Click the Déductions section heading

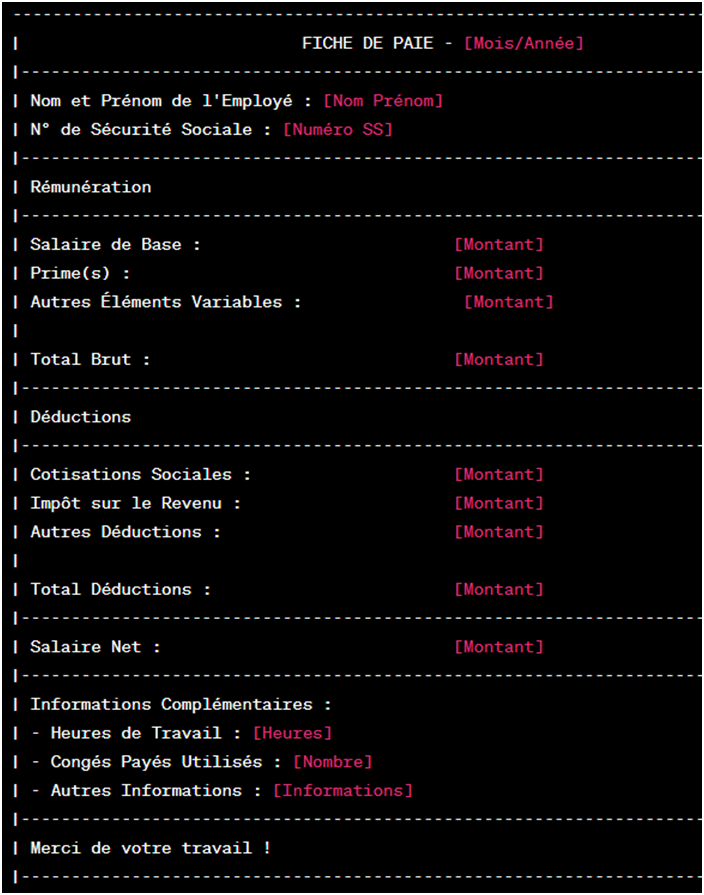tap(81, 417)
